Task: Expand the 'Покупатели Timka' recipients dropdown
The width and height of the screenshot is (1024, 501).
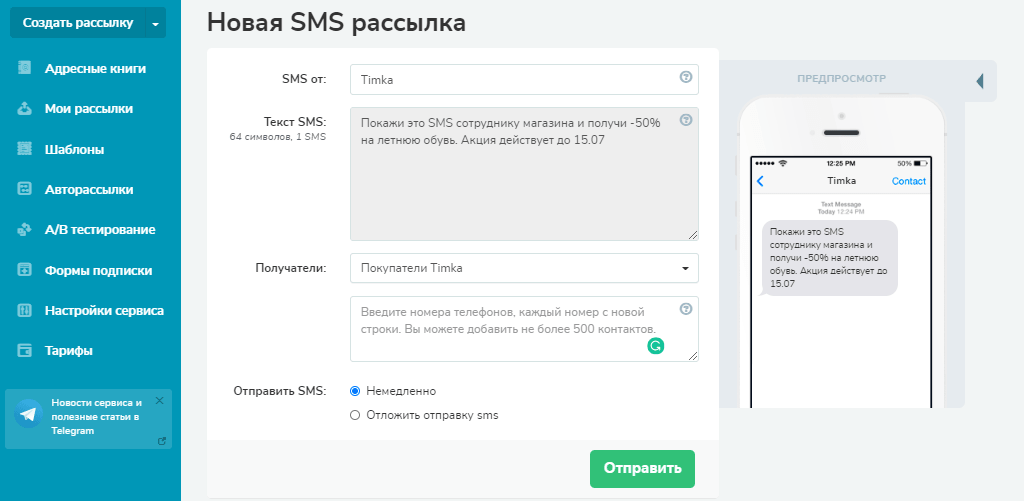Action: tap(685, 268)
